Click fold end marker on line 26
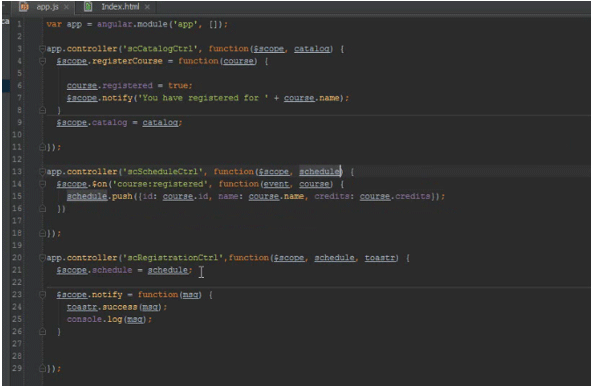Viewport: 593px width, 388px height. [42, 331]
